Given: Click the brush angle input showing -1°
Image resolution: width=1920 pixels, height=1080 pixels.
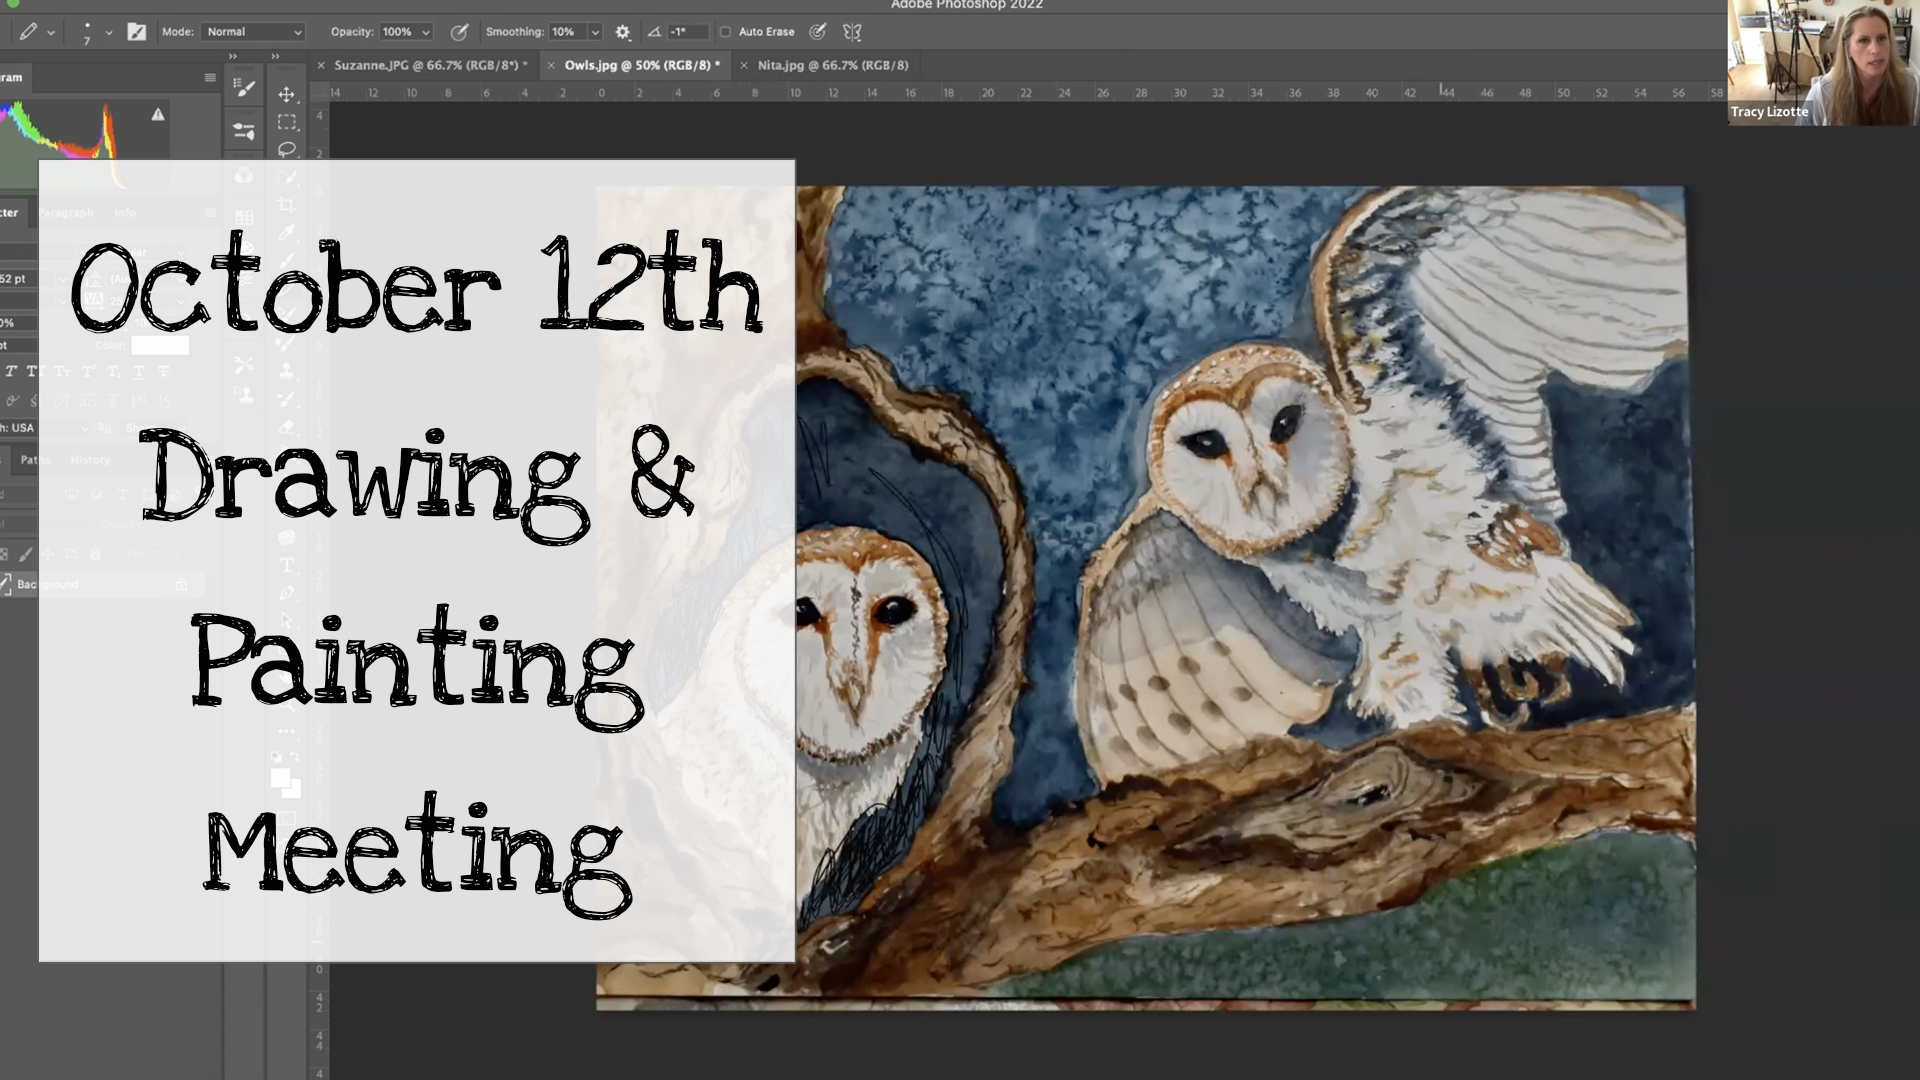Looking at the screenshot, I should point(687,32).
